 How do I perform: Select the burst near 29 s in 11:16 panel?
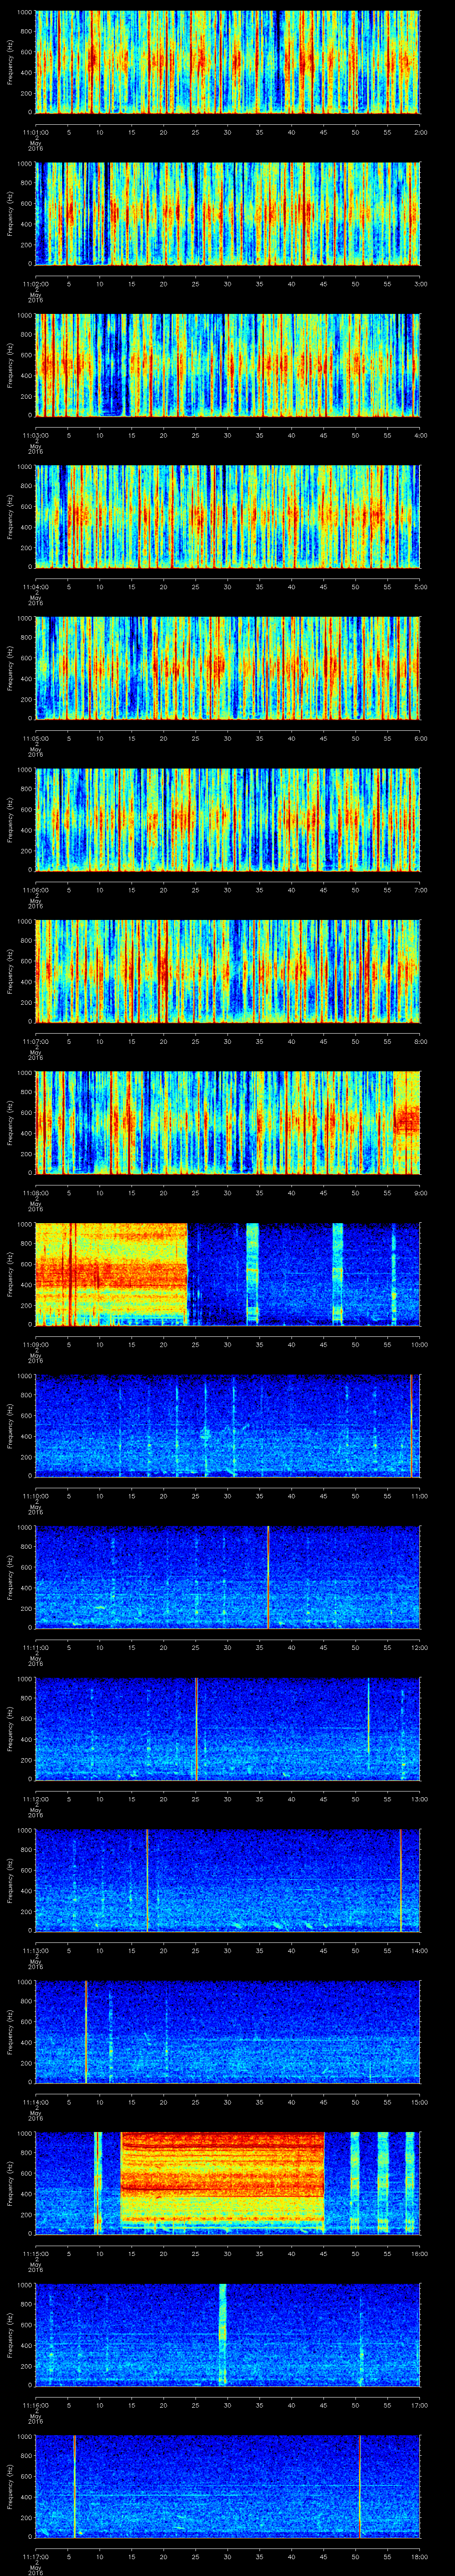pos(222,2334)
